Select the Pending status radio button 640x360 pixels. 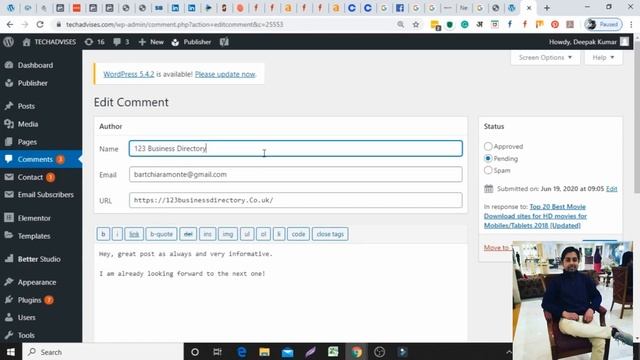488,158
